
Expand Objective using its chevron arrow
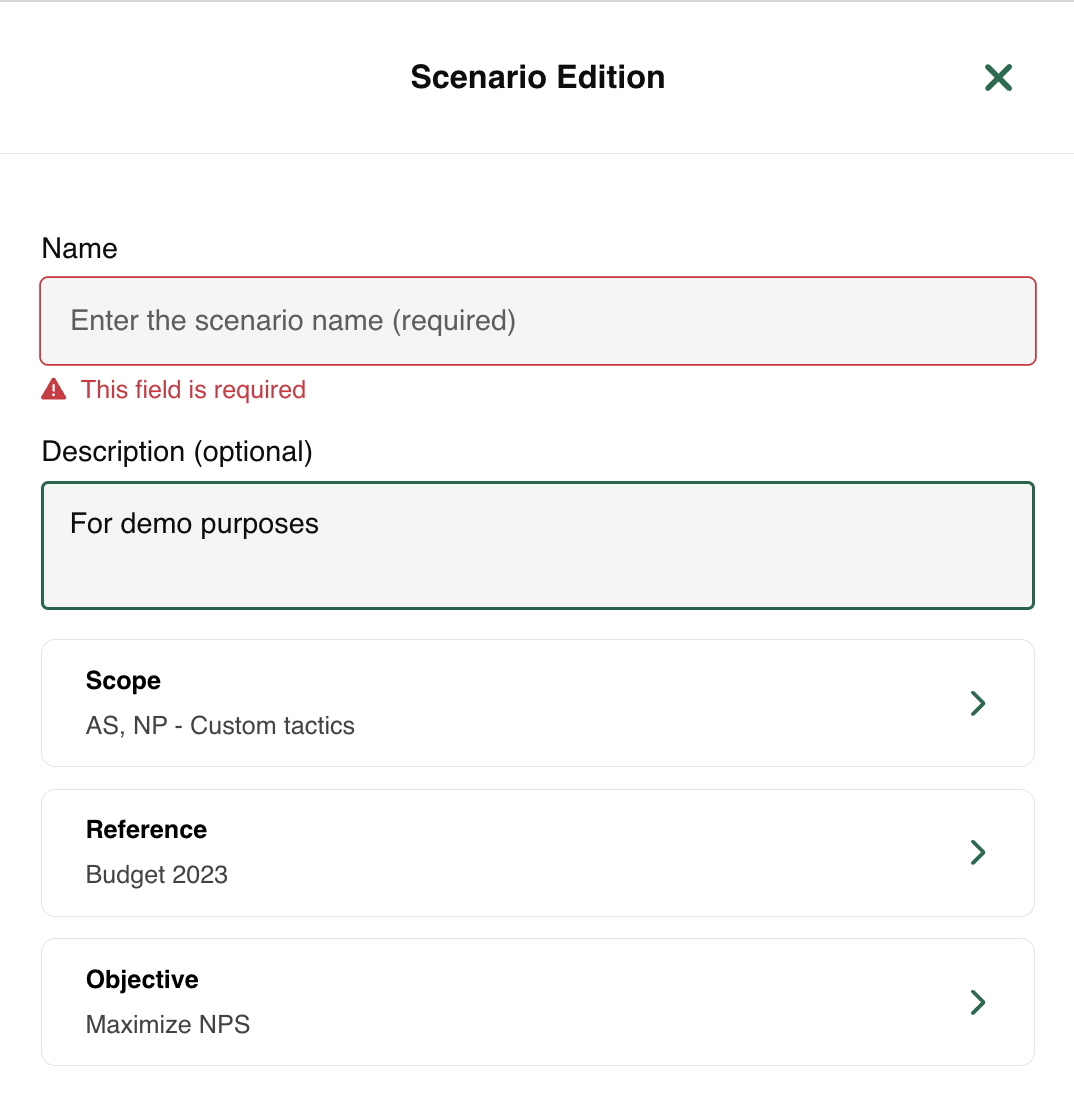pos(977,1002)
